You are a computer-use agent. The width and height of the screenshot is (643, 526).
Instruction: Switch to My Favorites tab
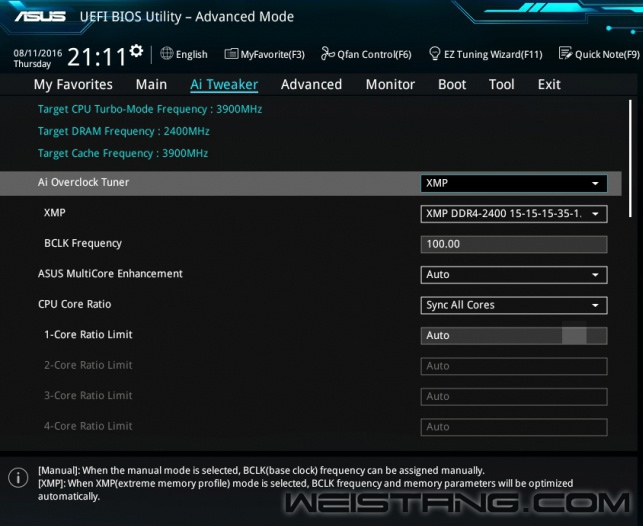73,84
